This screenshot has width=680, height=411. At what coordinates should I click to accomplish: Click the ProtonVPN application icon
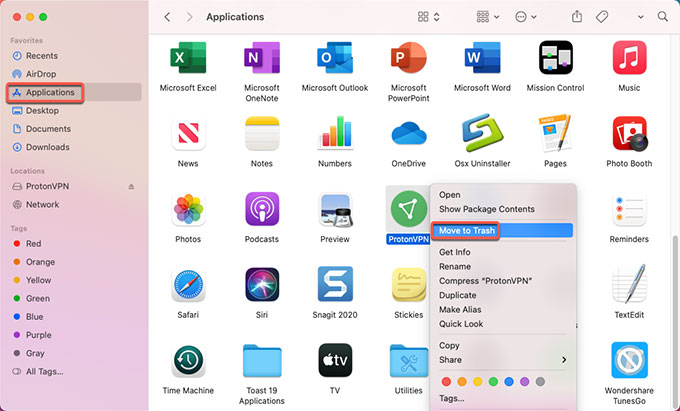(406, 208)
